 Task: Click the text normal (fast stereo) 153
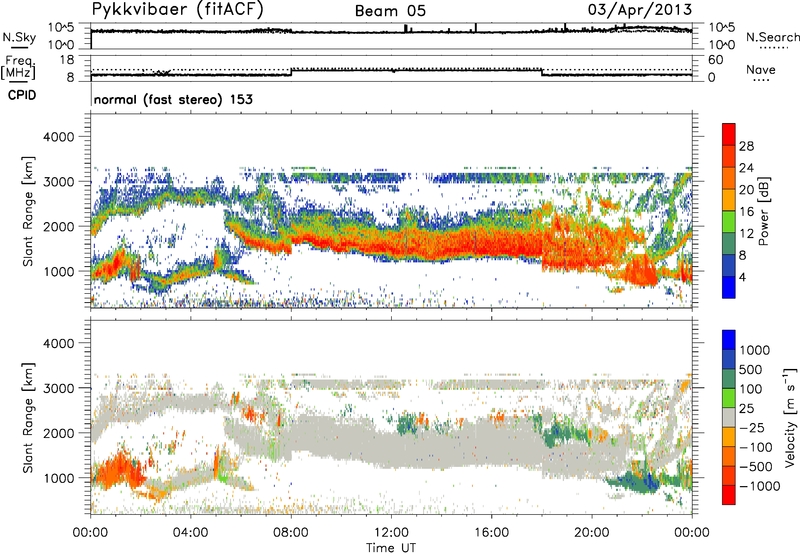pyautogui.click(x=173, y=99)
